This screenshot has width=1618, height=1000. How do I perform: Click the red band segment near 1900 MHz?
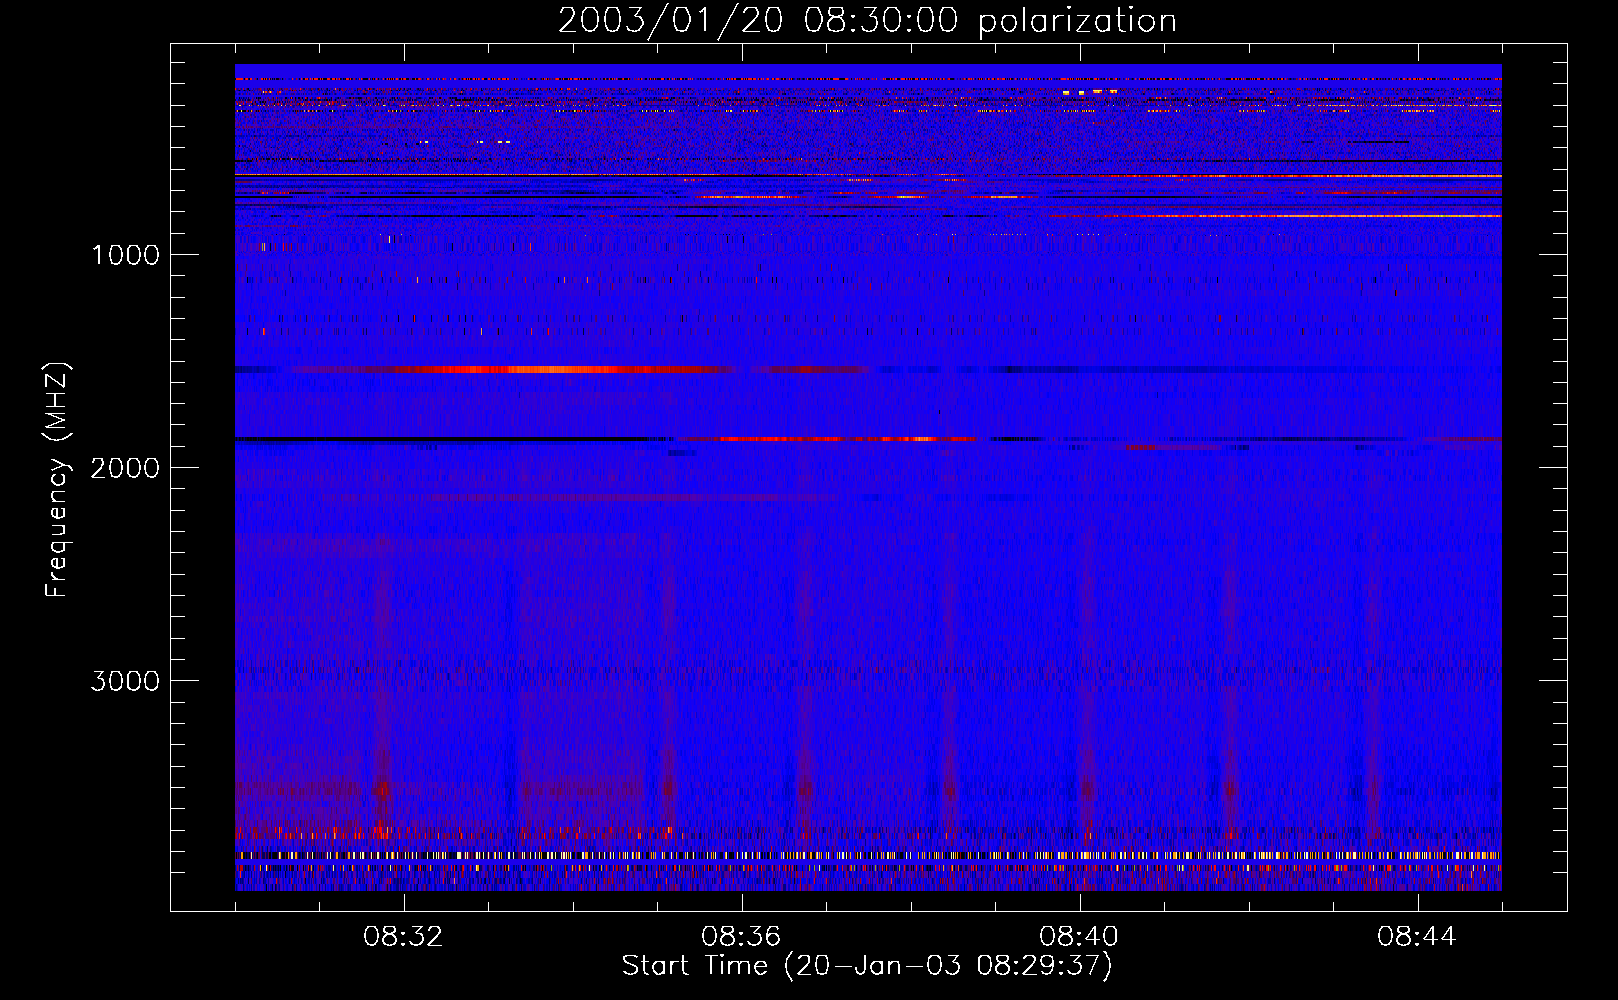tap(825, 439)
